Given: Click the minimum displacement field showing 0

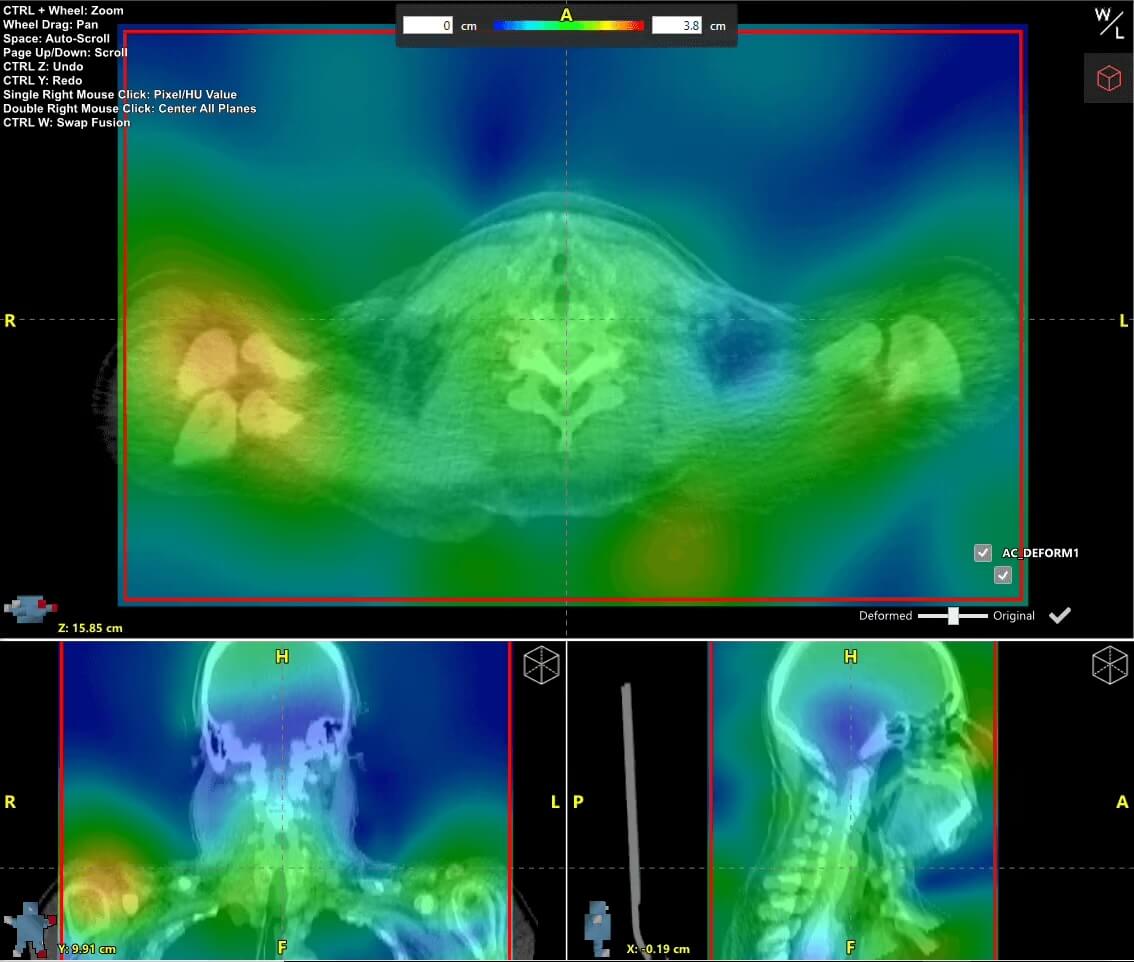Looking at the screenshot, I should [428, 26].
